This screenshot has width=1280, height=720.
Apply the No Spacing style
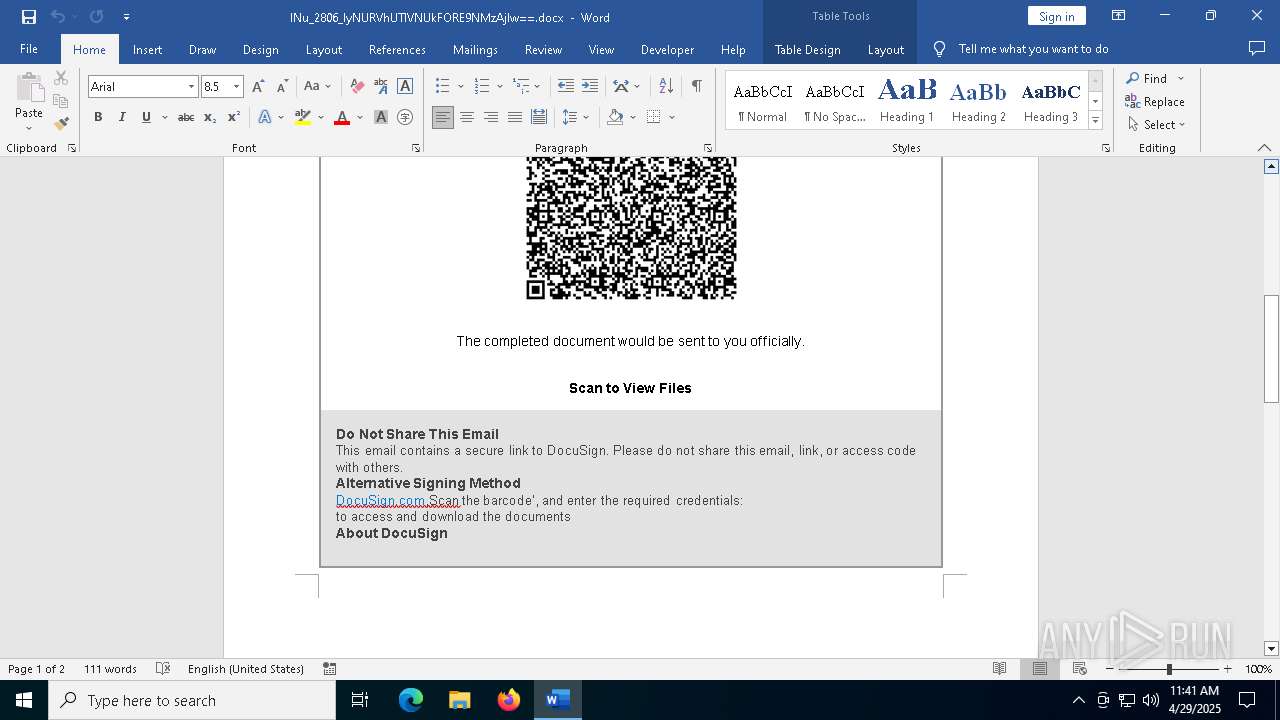[x=835, y=101]
